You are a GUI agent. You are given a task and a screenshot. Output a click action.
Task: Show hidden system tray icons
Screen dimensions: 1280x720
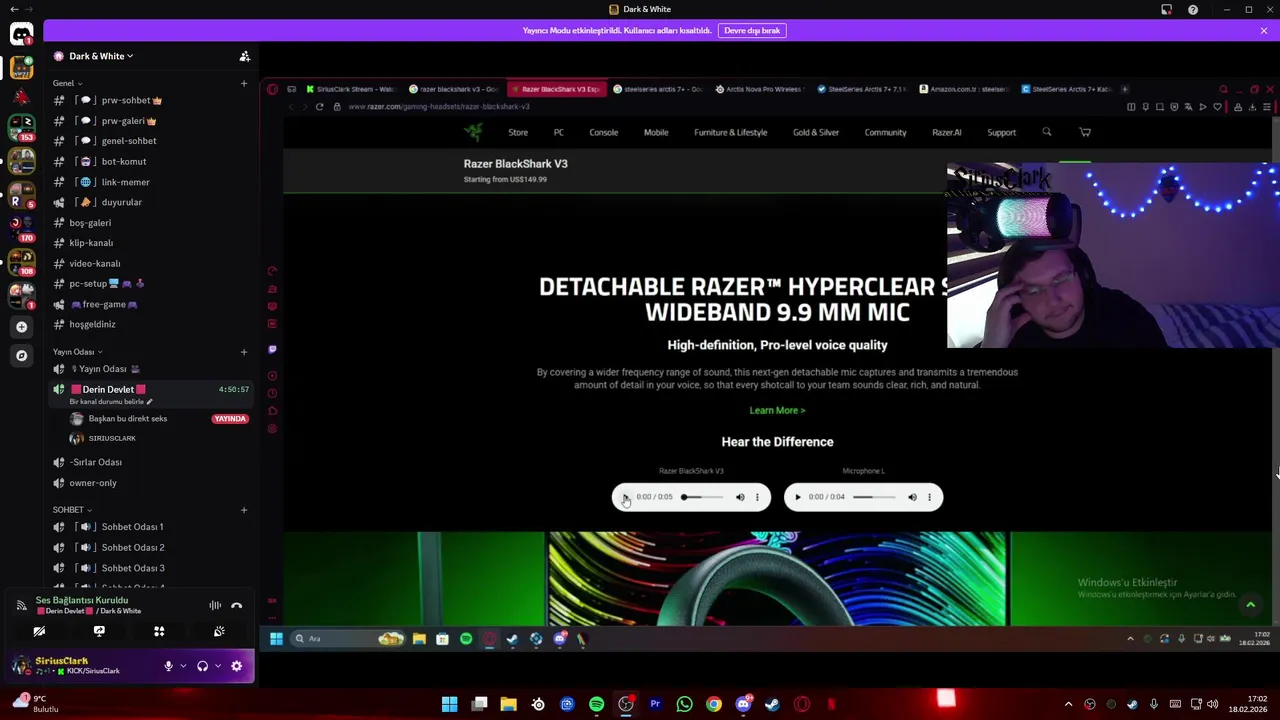1068,704
